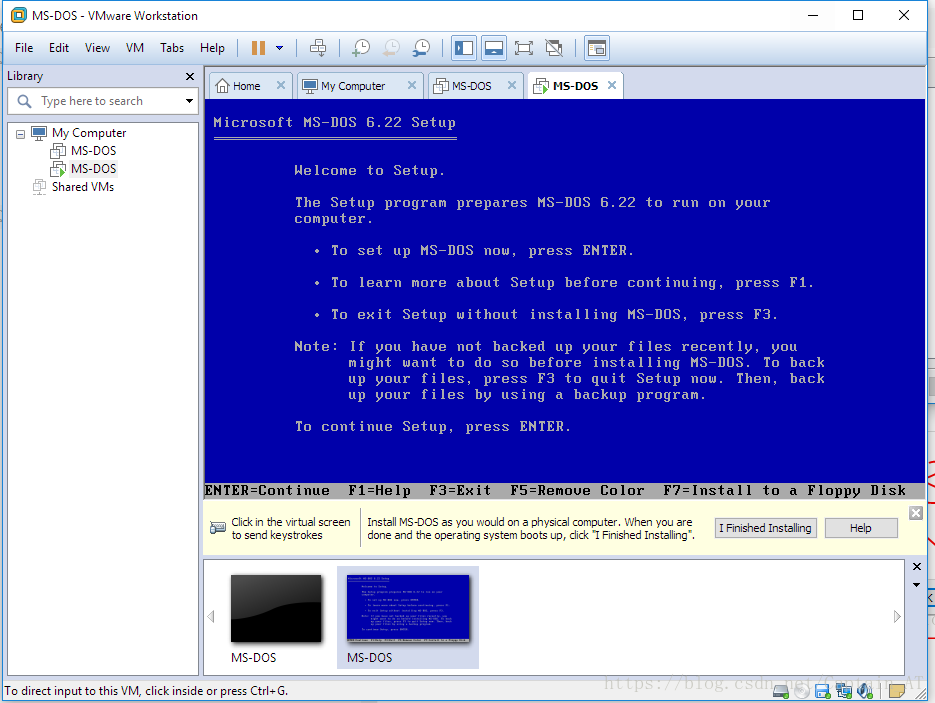
Task: Click CD/DVD drive status icon
Action: click(x=802, y=691)
